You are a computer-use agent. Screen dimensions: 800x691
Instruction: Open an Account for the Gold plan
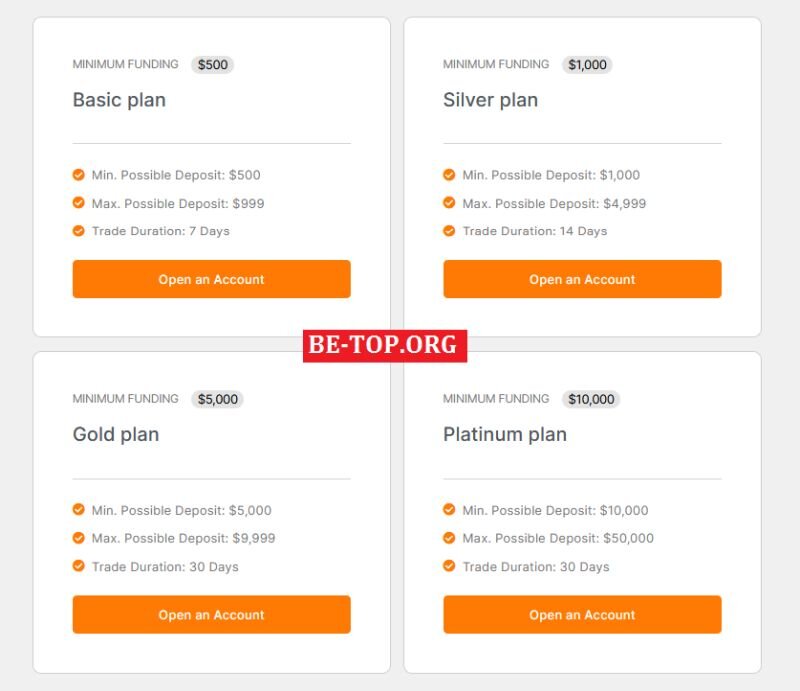(212, 614)
